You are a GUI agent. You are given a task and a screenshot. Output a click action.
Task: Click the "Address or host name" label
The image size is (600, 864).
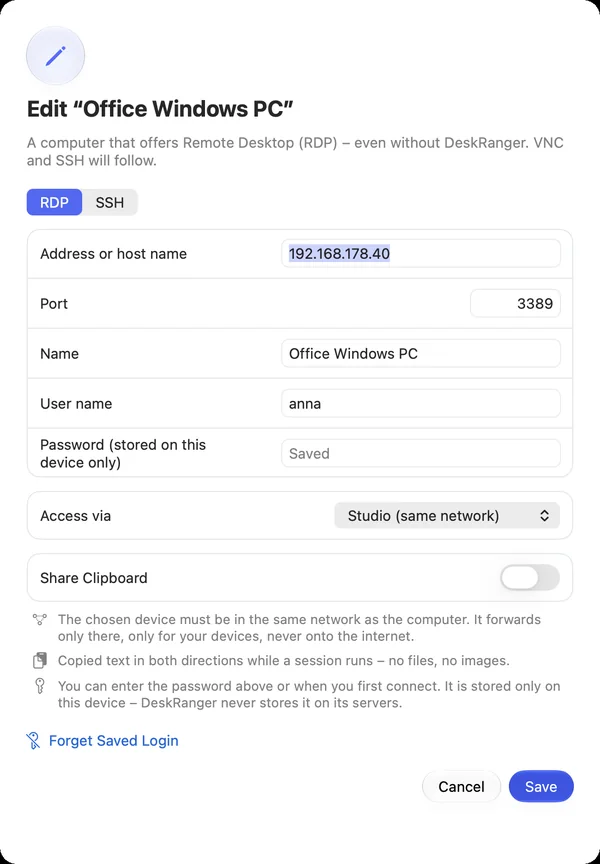113,253
